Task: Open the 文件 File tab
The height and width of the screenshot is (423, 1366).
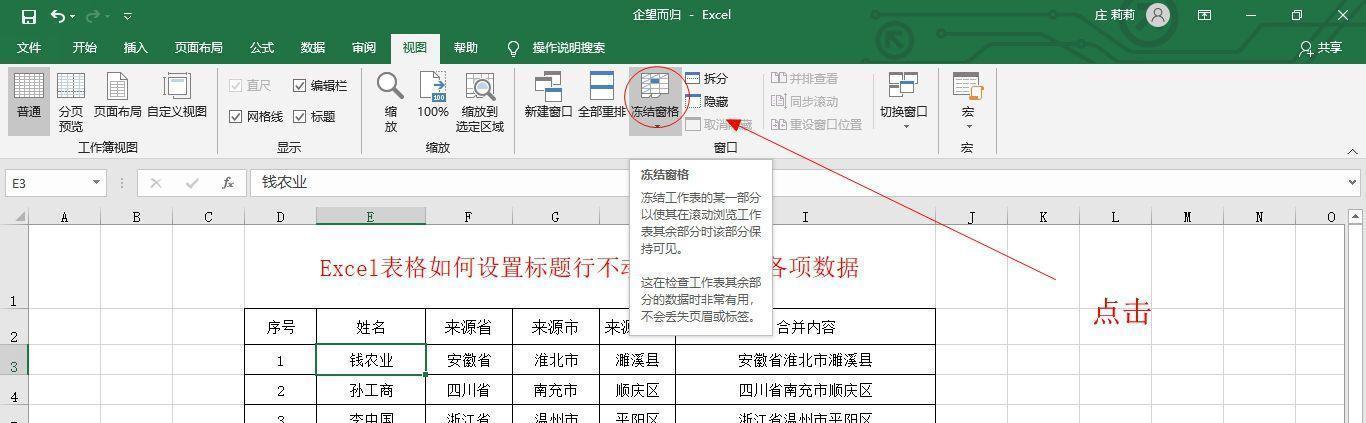Action: [29, 48]
